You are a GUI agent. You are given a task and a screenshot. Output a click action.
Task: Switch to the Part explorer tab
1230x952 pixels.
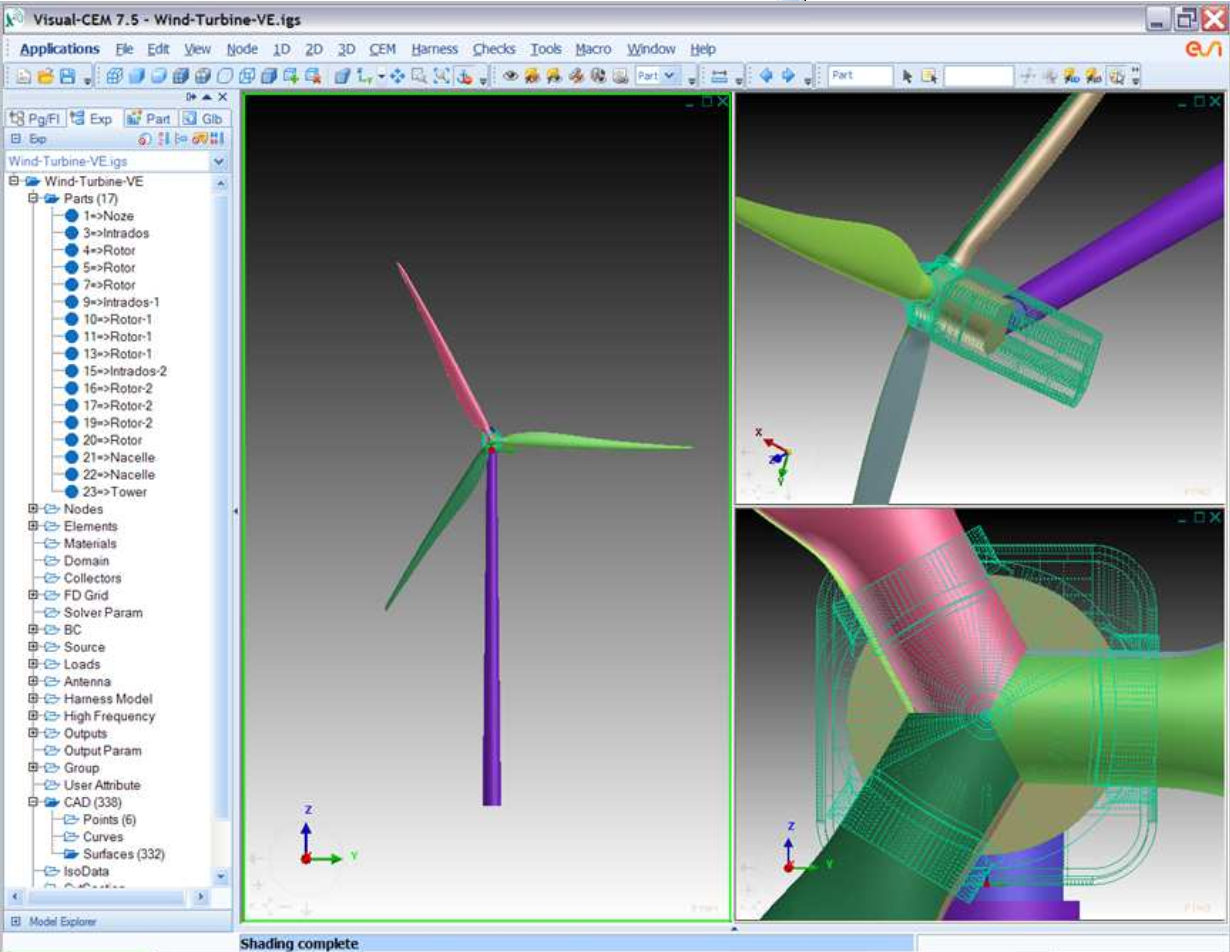point(149,118)
